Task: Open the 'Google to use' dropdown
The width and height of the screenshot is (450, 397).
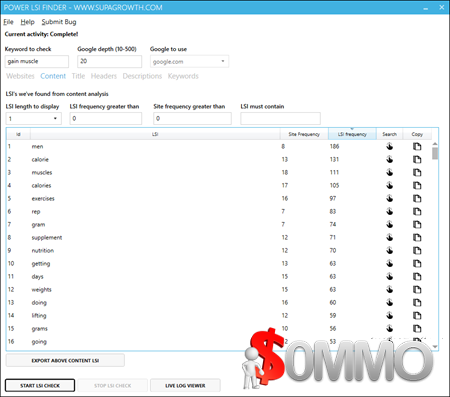Action: [x=189, y=61]
